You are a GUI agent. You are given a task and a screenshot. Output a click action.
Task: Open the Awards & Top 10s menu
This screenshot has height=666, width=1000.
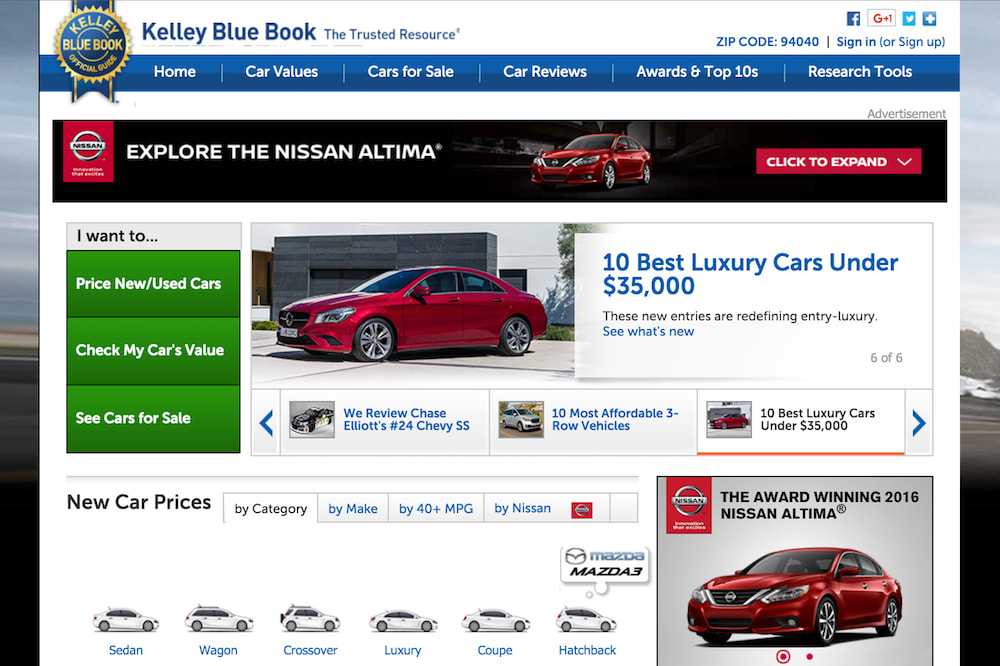[697, 71]
